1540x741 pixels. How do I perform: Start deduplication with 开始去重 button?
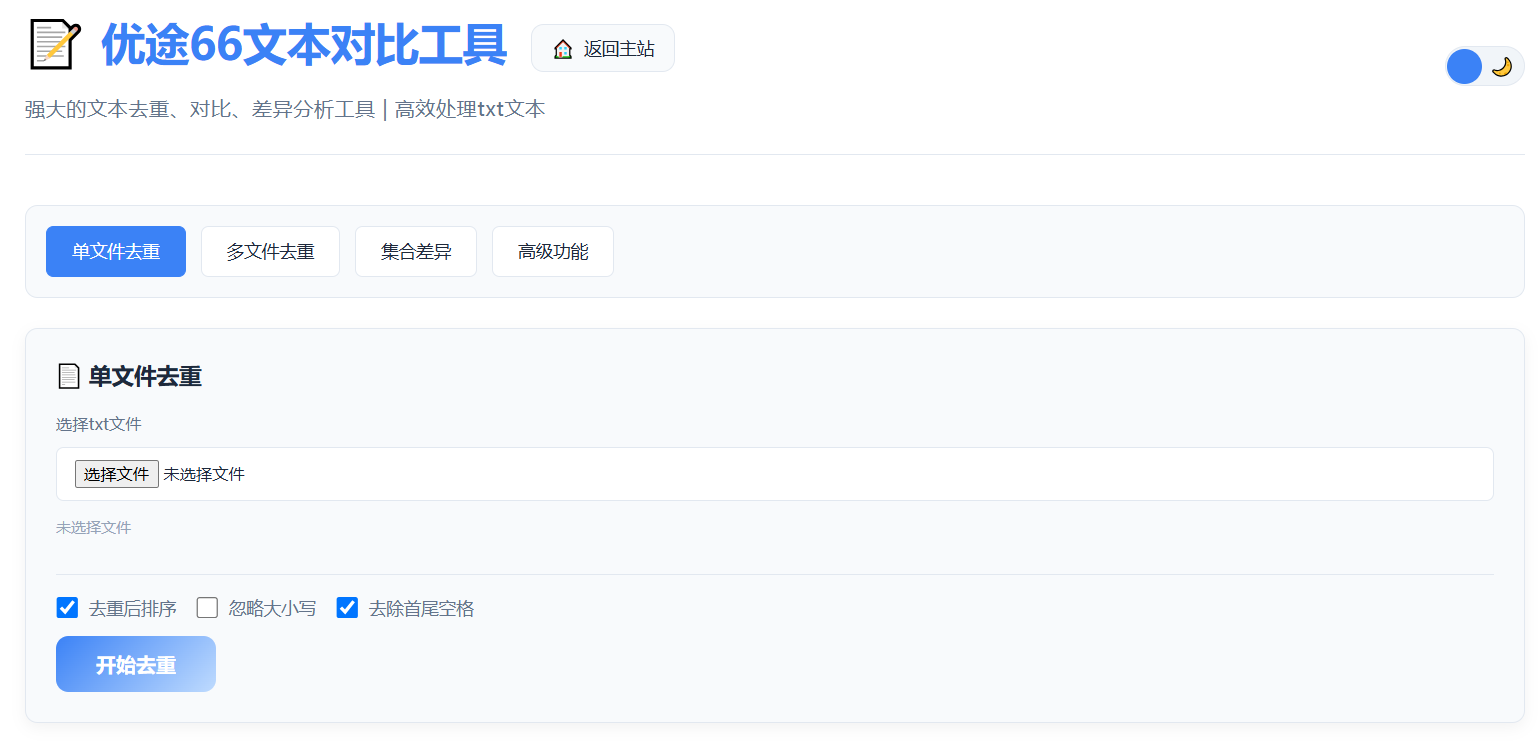point(136,664)
